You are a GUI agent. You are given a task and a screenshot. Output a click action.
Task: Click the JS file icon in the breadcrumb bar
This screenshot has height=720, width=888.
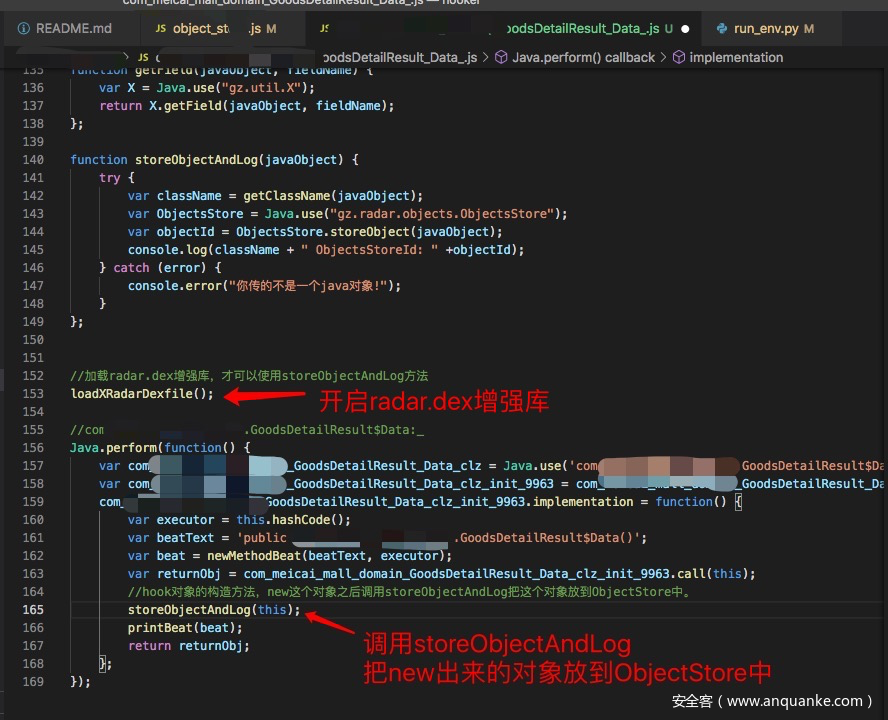coord(143,57)
